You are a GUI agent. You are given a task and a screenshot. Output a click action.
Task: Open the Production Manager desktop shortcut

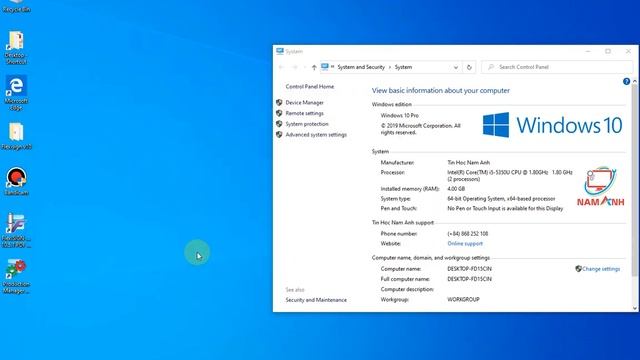pos(16,276)
